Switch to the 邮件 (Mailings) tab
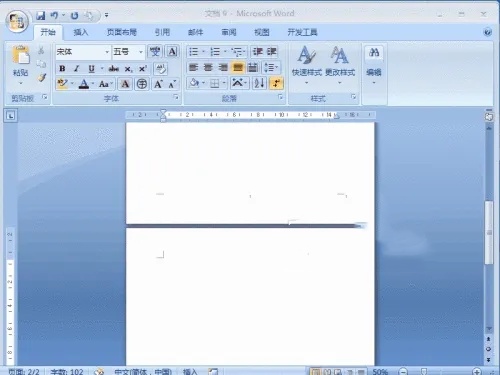This screenshot has height=375, width=500. [x=195, y=32]
